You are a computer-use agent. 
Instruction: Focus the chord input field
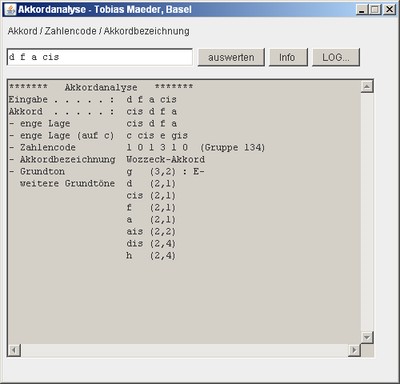point(100,57)
